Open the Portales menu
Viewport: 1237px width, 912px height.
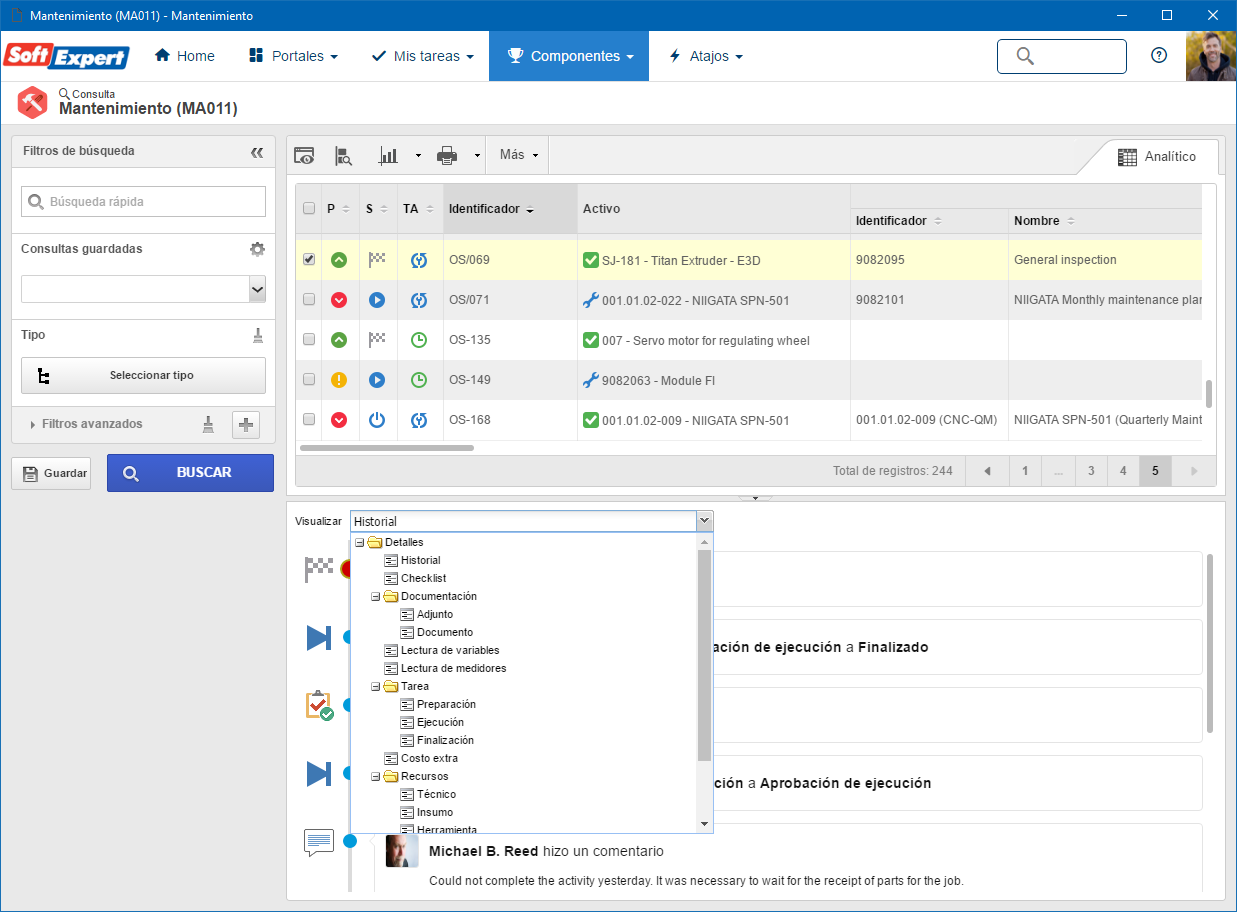click(x=293, y=56)
